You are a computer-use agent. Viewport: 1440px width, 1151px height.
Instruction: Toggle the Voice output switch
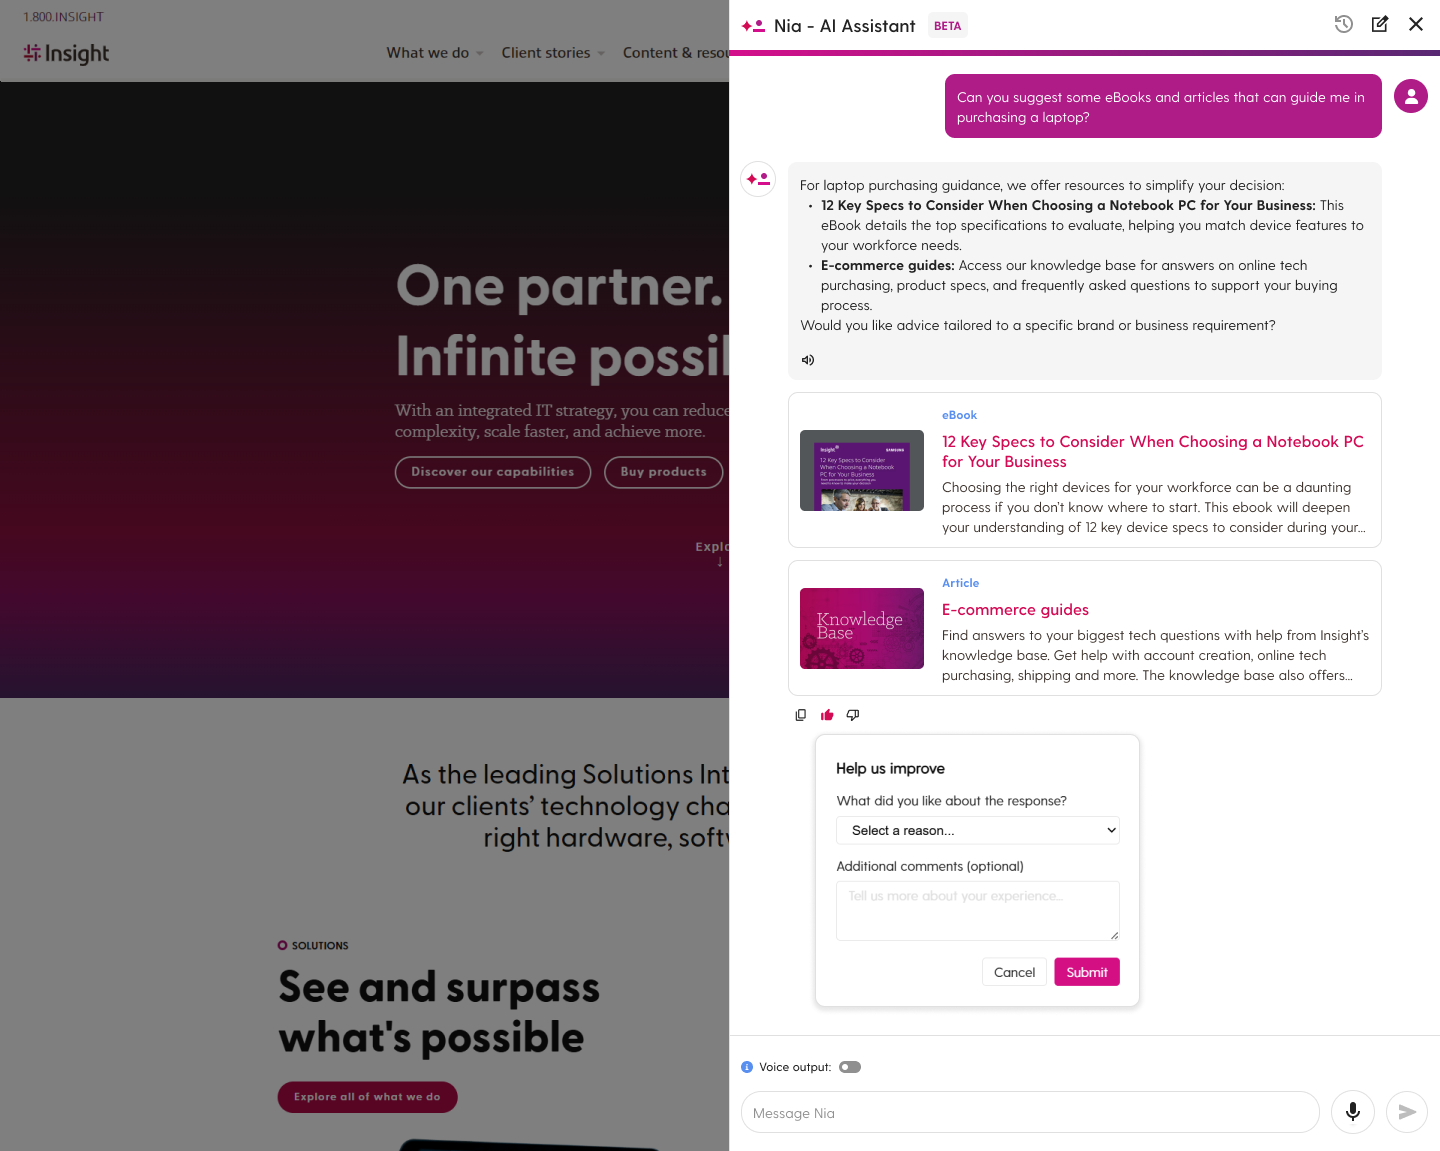pyautogui.click(x=850, y=1067)
